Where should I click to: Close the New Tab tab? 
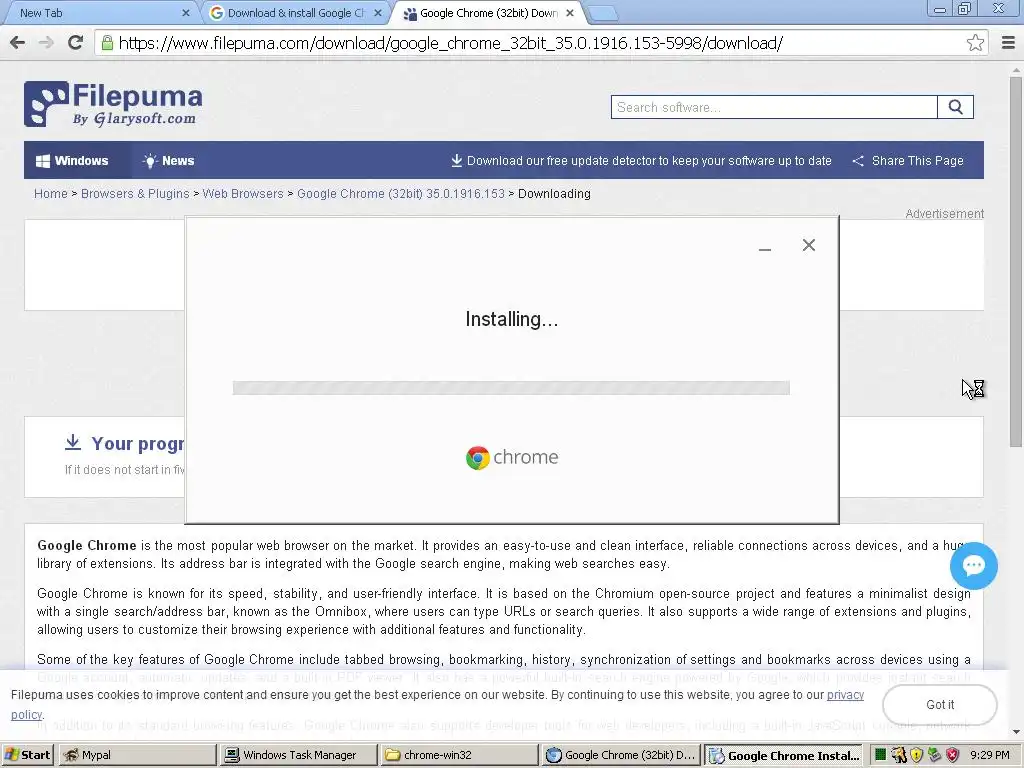[x=185, y=13]
